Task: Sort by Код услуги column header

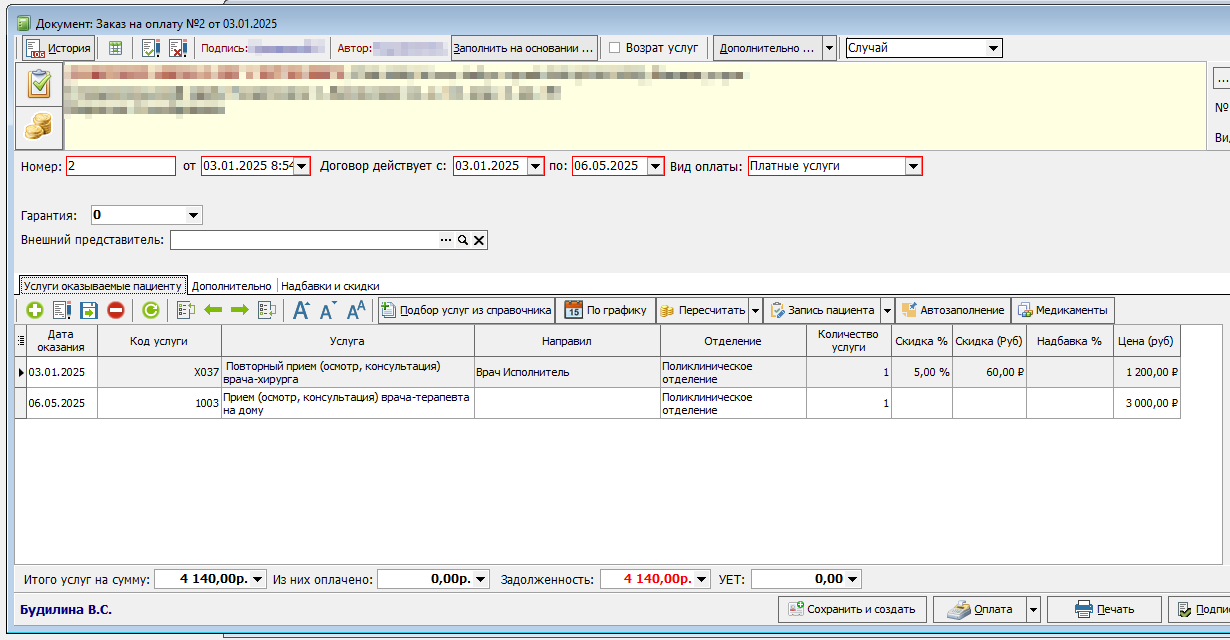Action: coord(159,341)
